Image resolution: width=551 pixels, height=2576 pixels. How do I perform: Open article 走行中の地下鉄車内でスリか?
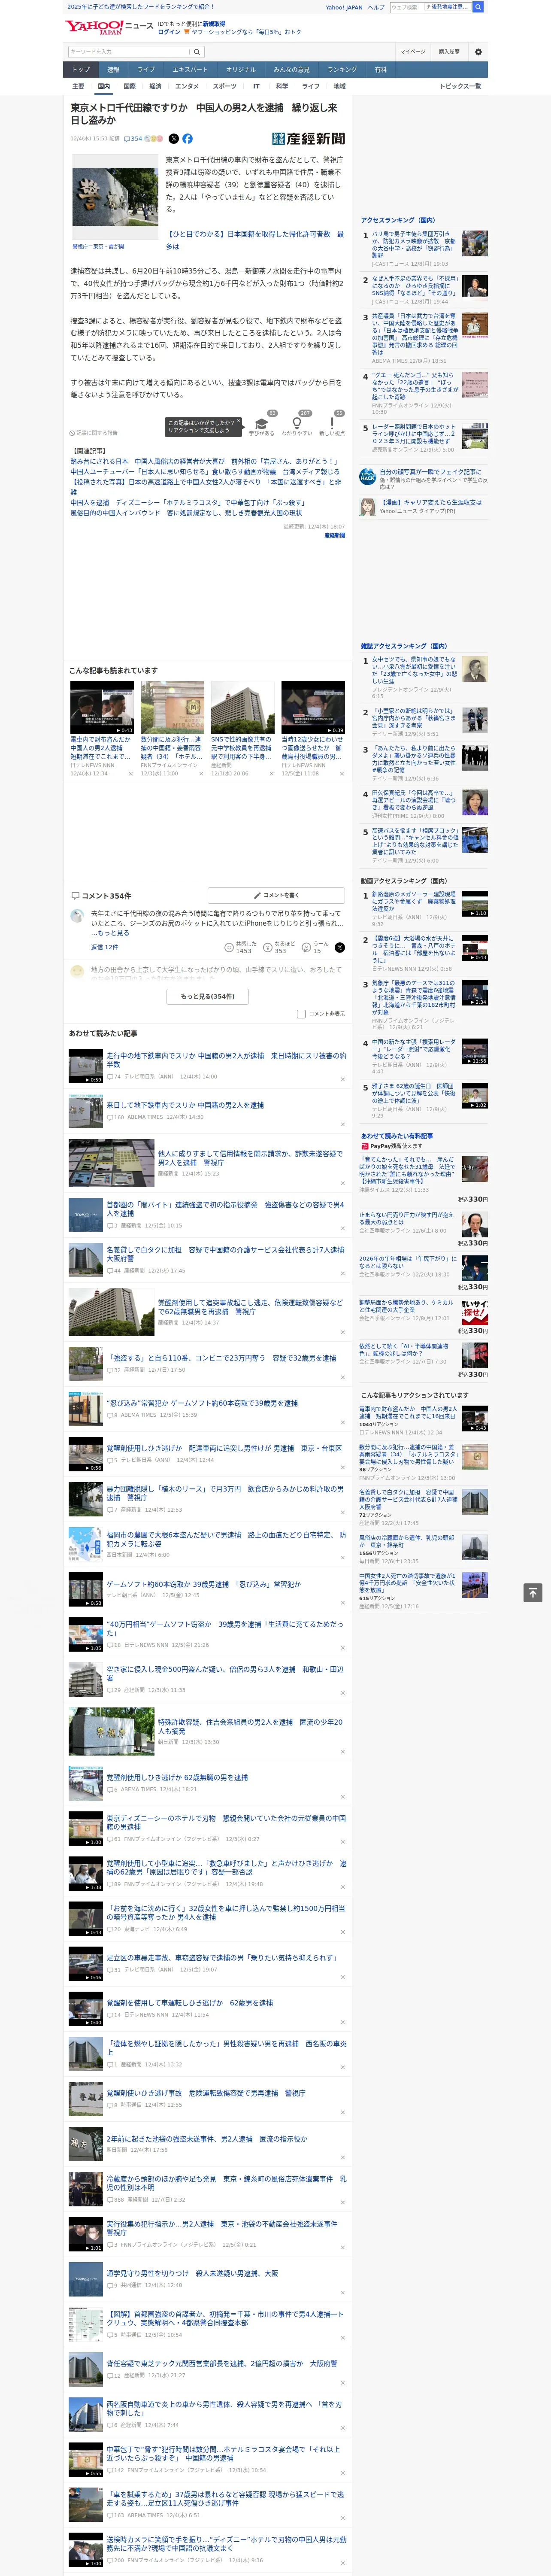(226, 1060)
